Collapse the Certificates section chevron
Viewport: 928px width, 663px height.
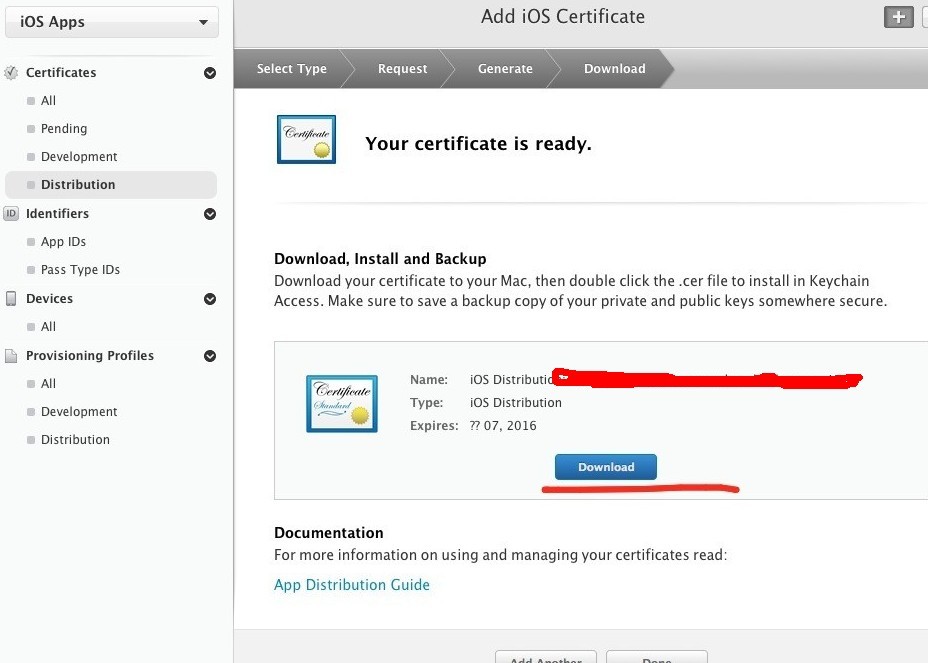tap(210, 73)
